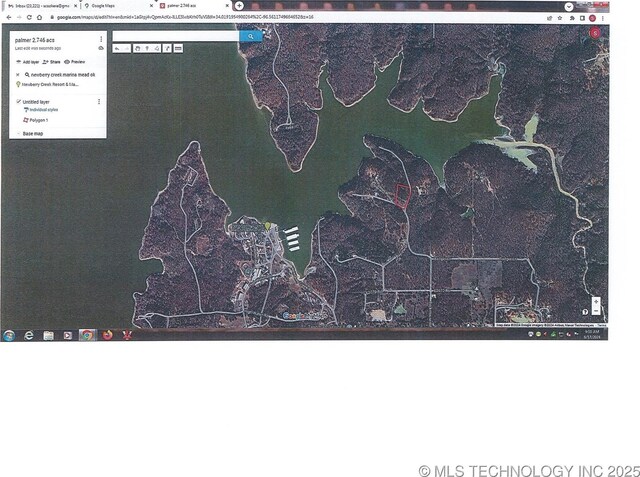
Task: Select the palmer 2.746 acs tab
Action: 194,6
